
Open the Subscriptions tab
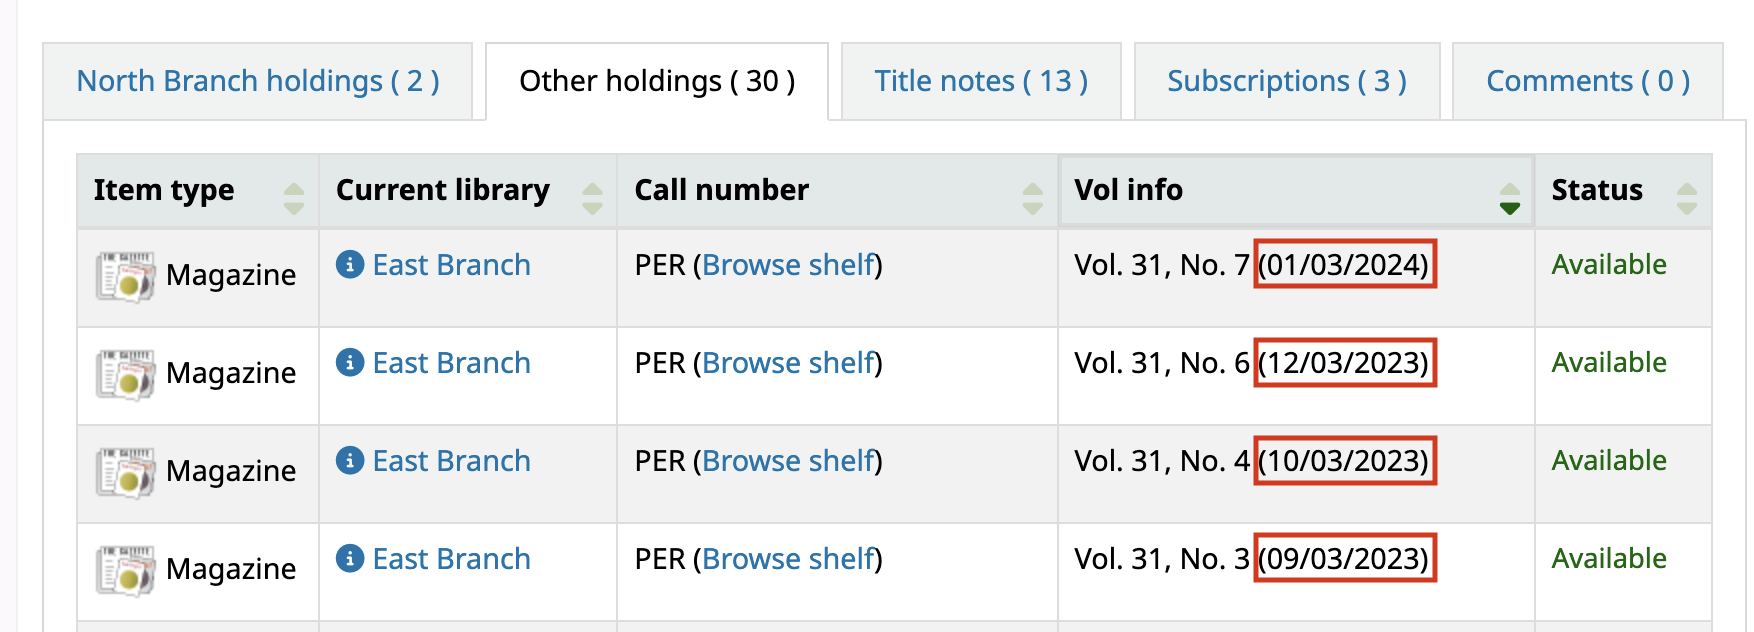point(1287,81)
